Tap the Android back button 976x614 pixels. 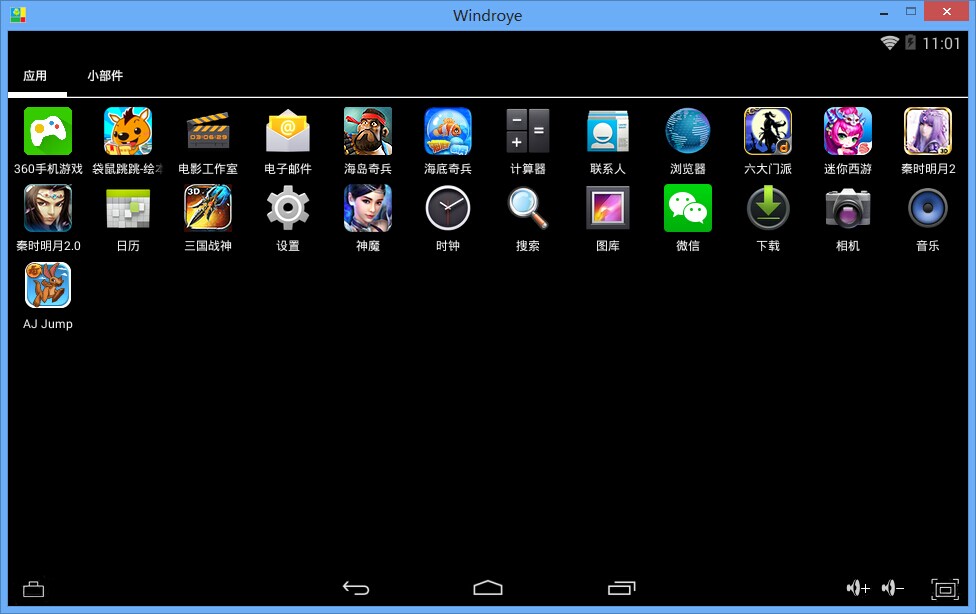coord(356,588)
